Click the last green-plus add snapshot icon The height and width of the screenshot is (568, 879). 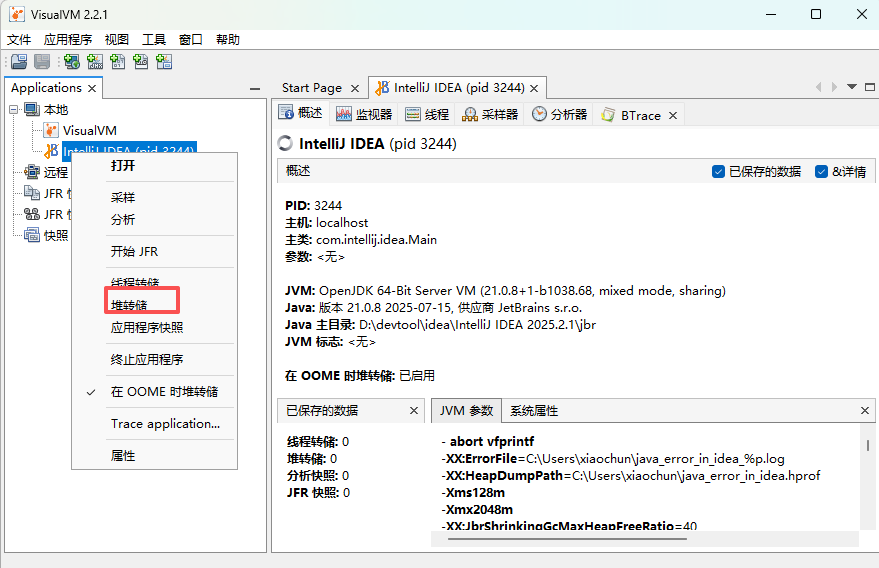(x=164, y=62)
